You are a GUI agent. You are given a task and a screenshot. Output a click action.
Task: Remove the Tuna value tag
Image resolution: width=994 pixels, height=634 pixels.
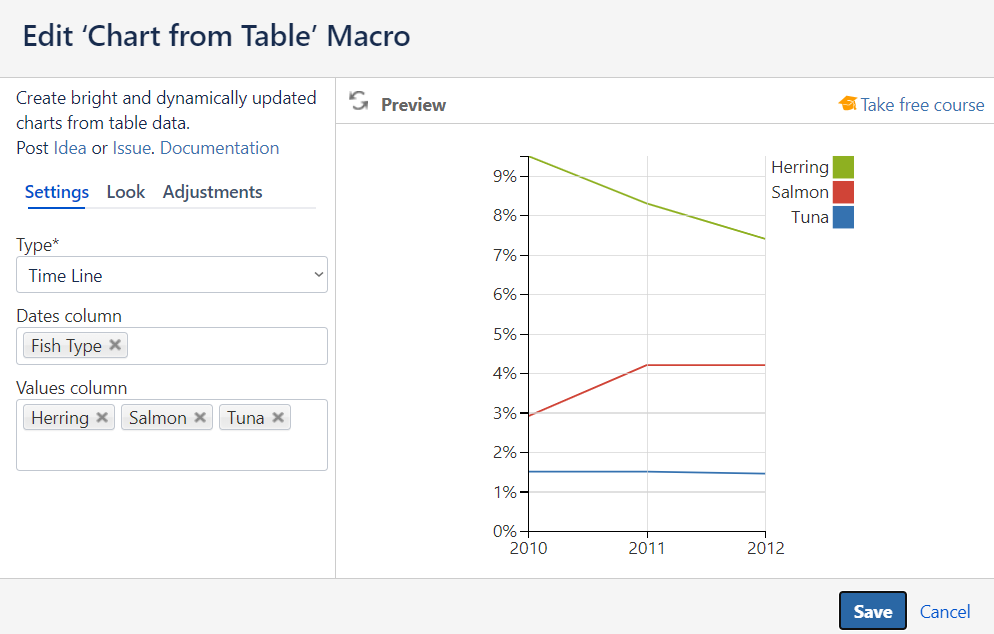click(278, 417)
